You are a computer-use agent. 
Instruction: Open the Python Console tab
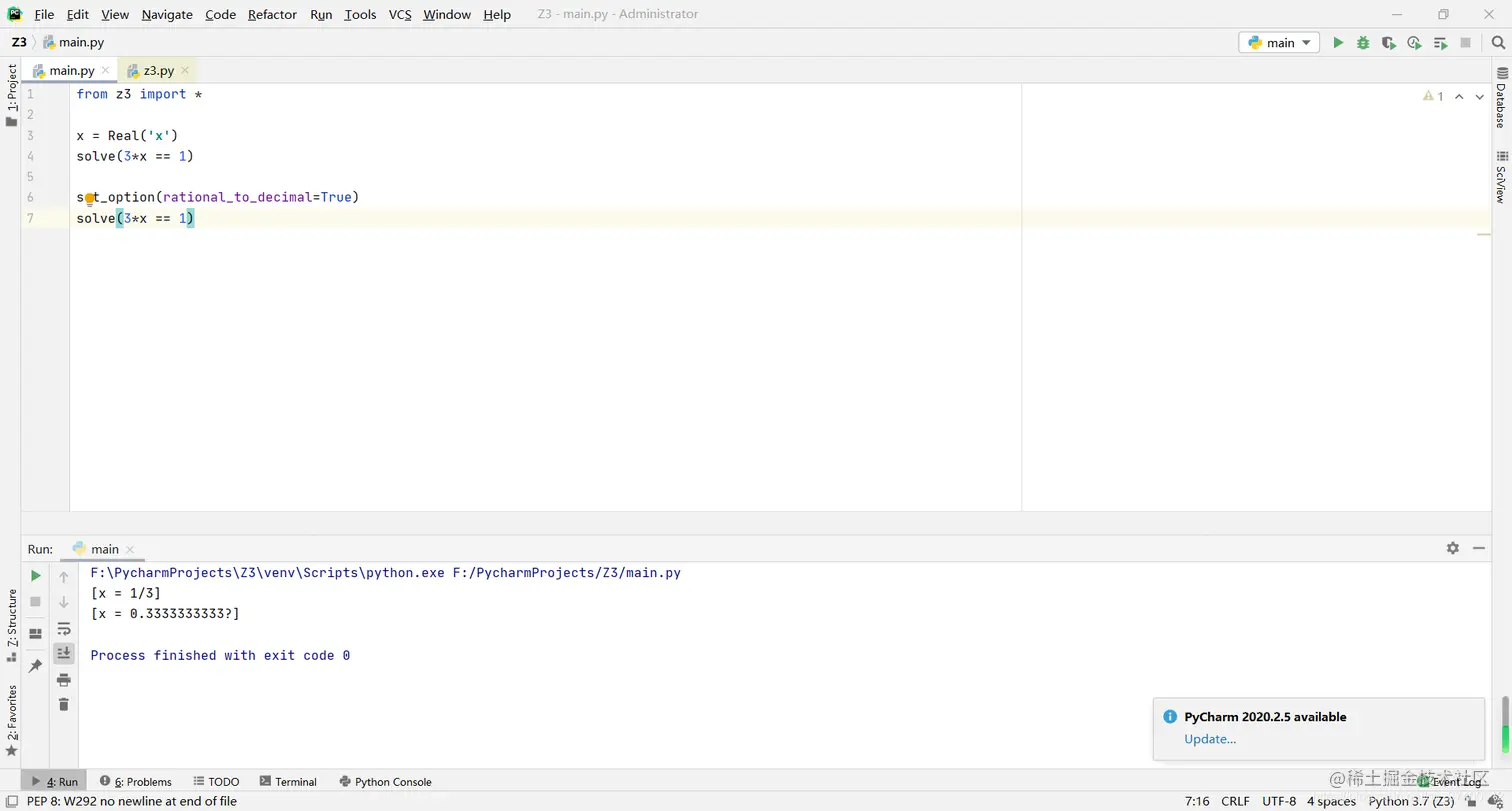click(385, 782)
